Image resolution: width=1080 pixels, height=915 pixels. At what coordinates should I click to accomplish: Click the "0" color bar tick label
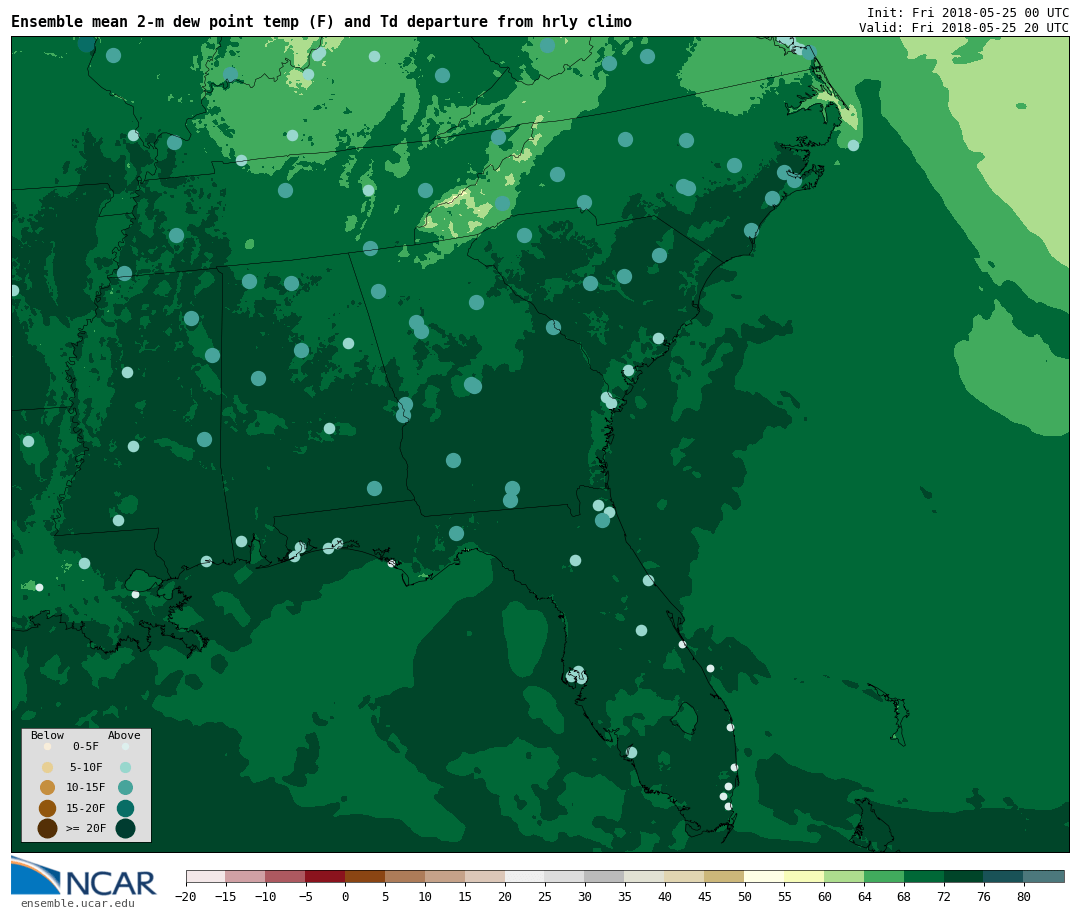pyautogui.click(x=345, y=896)
